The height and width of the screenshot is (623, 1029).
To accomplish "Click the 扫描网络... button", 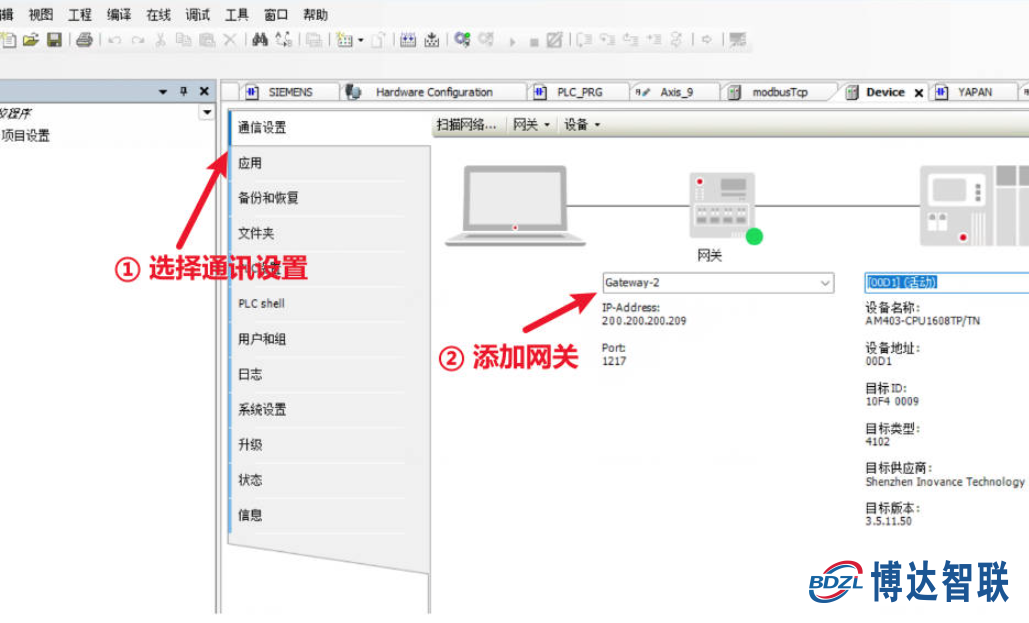I will click(467, 124).
